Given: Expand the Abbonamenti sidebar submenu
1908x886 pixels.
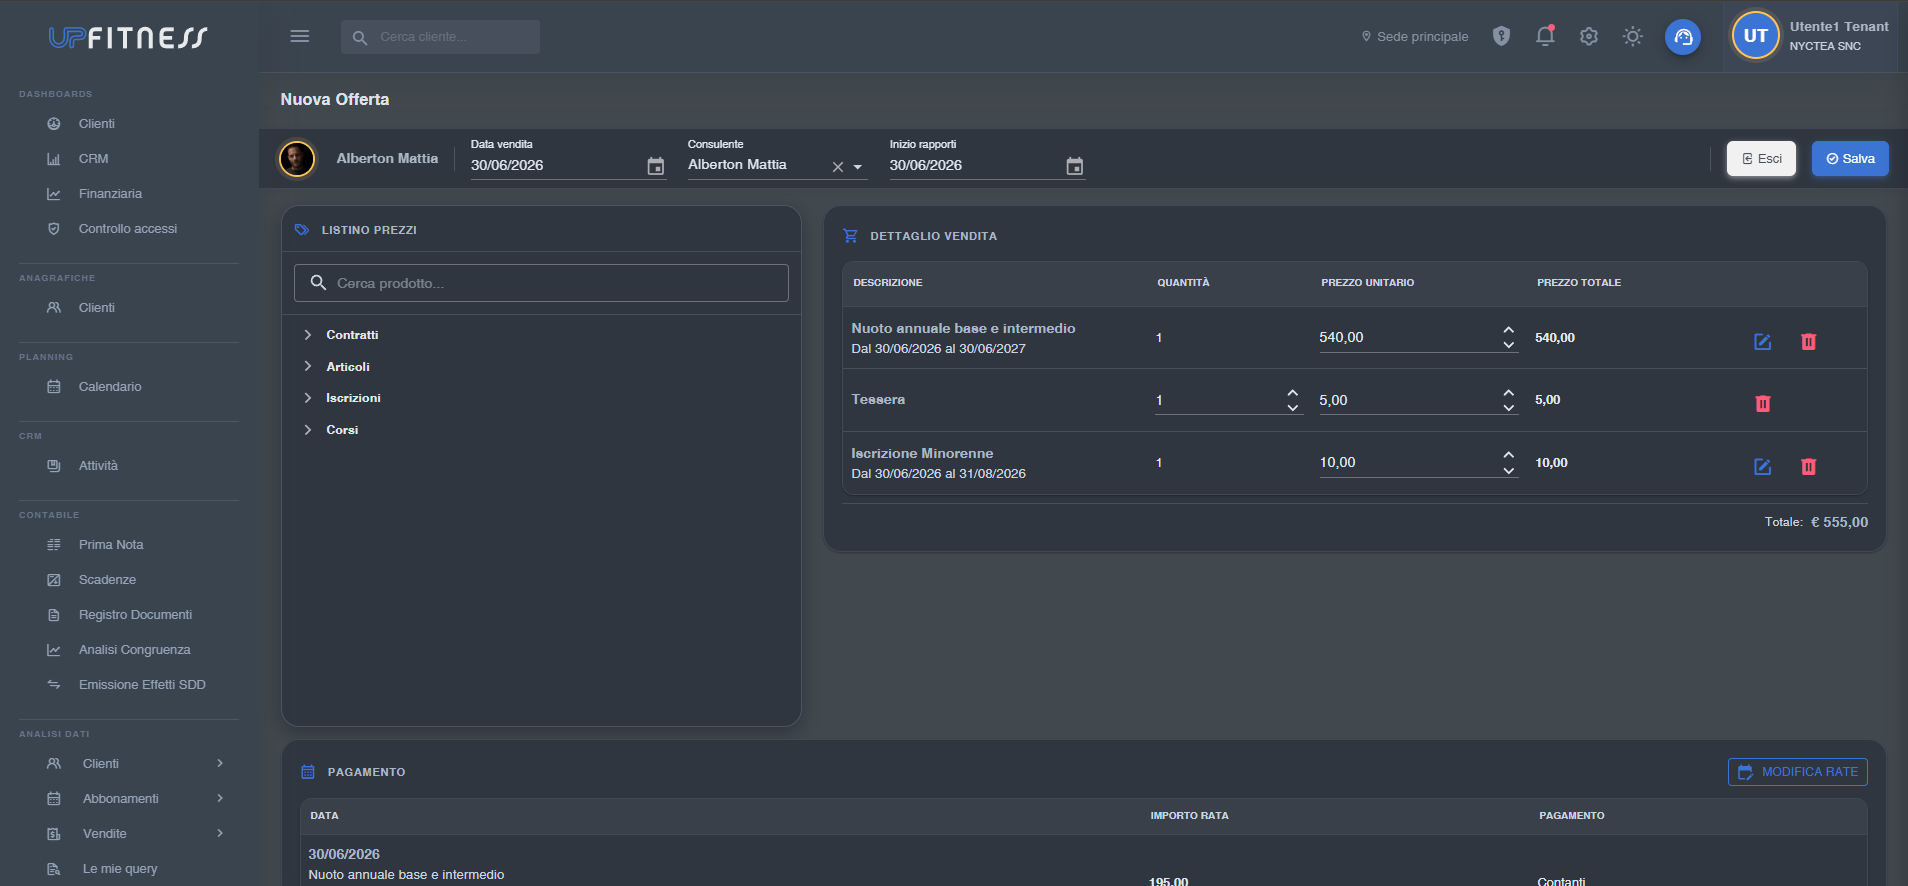Looking at the screenshot, I should [x=220, y=799].
